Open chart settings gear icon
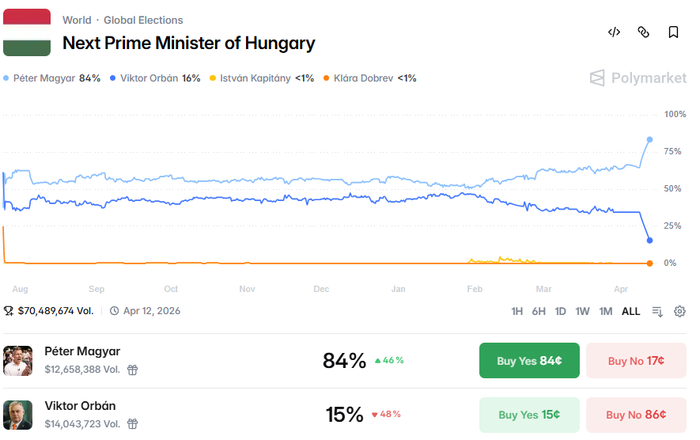This screenshot has height=440, width=700. pyautogui.click(x=680, y=311)
